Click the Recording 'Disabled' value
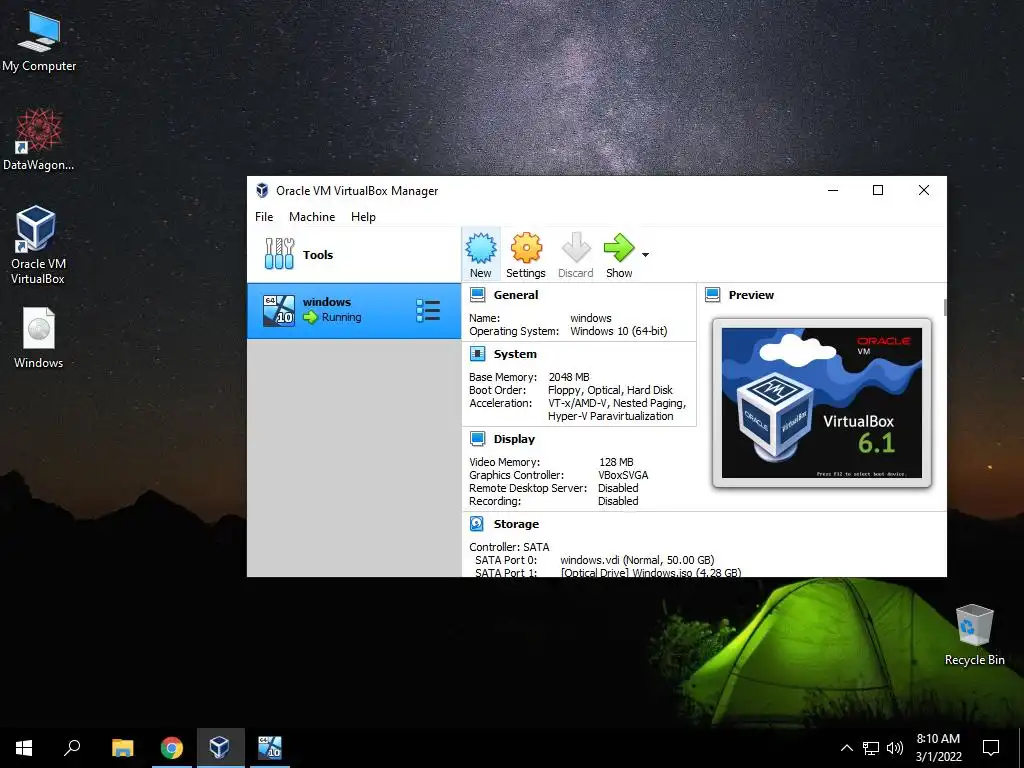 [x=618, y=501]
